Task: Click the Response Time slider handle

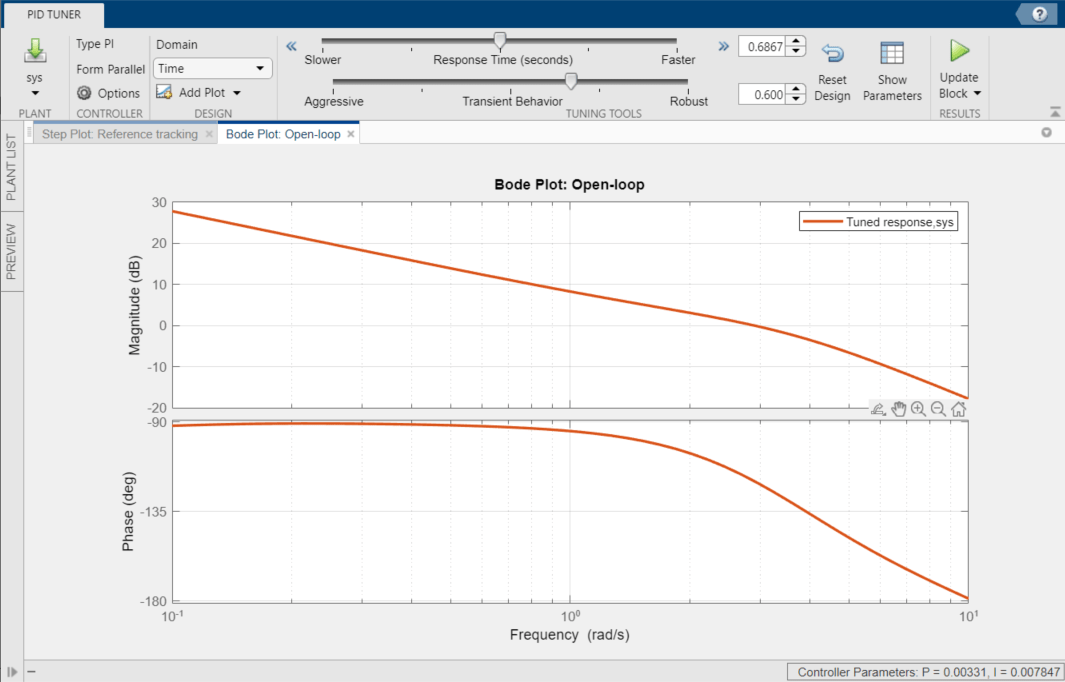Action: point(500,41)
